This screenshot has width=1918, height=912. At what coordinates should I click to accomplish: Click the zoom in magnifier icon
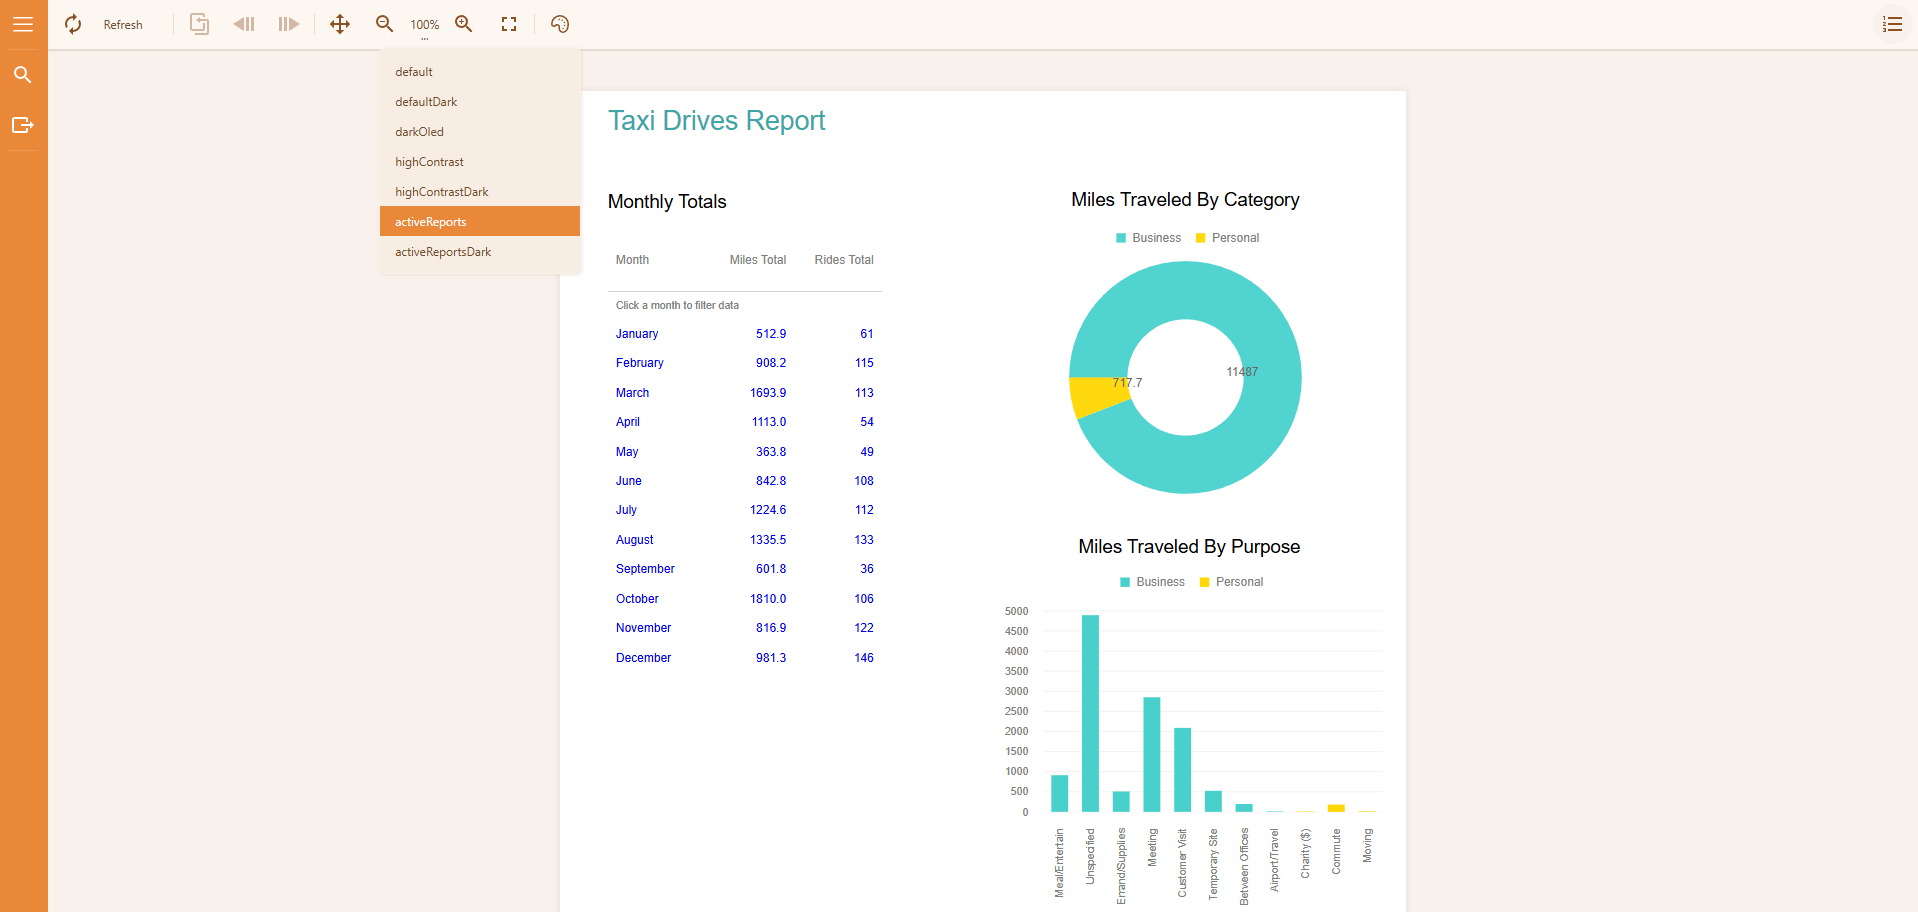464,24
